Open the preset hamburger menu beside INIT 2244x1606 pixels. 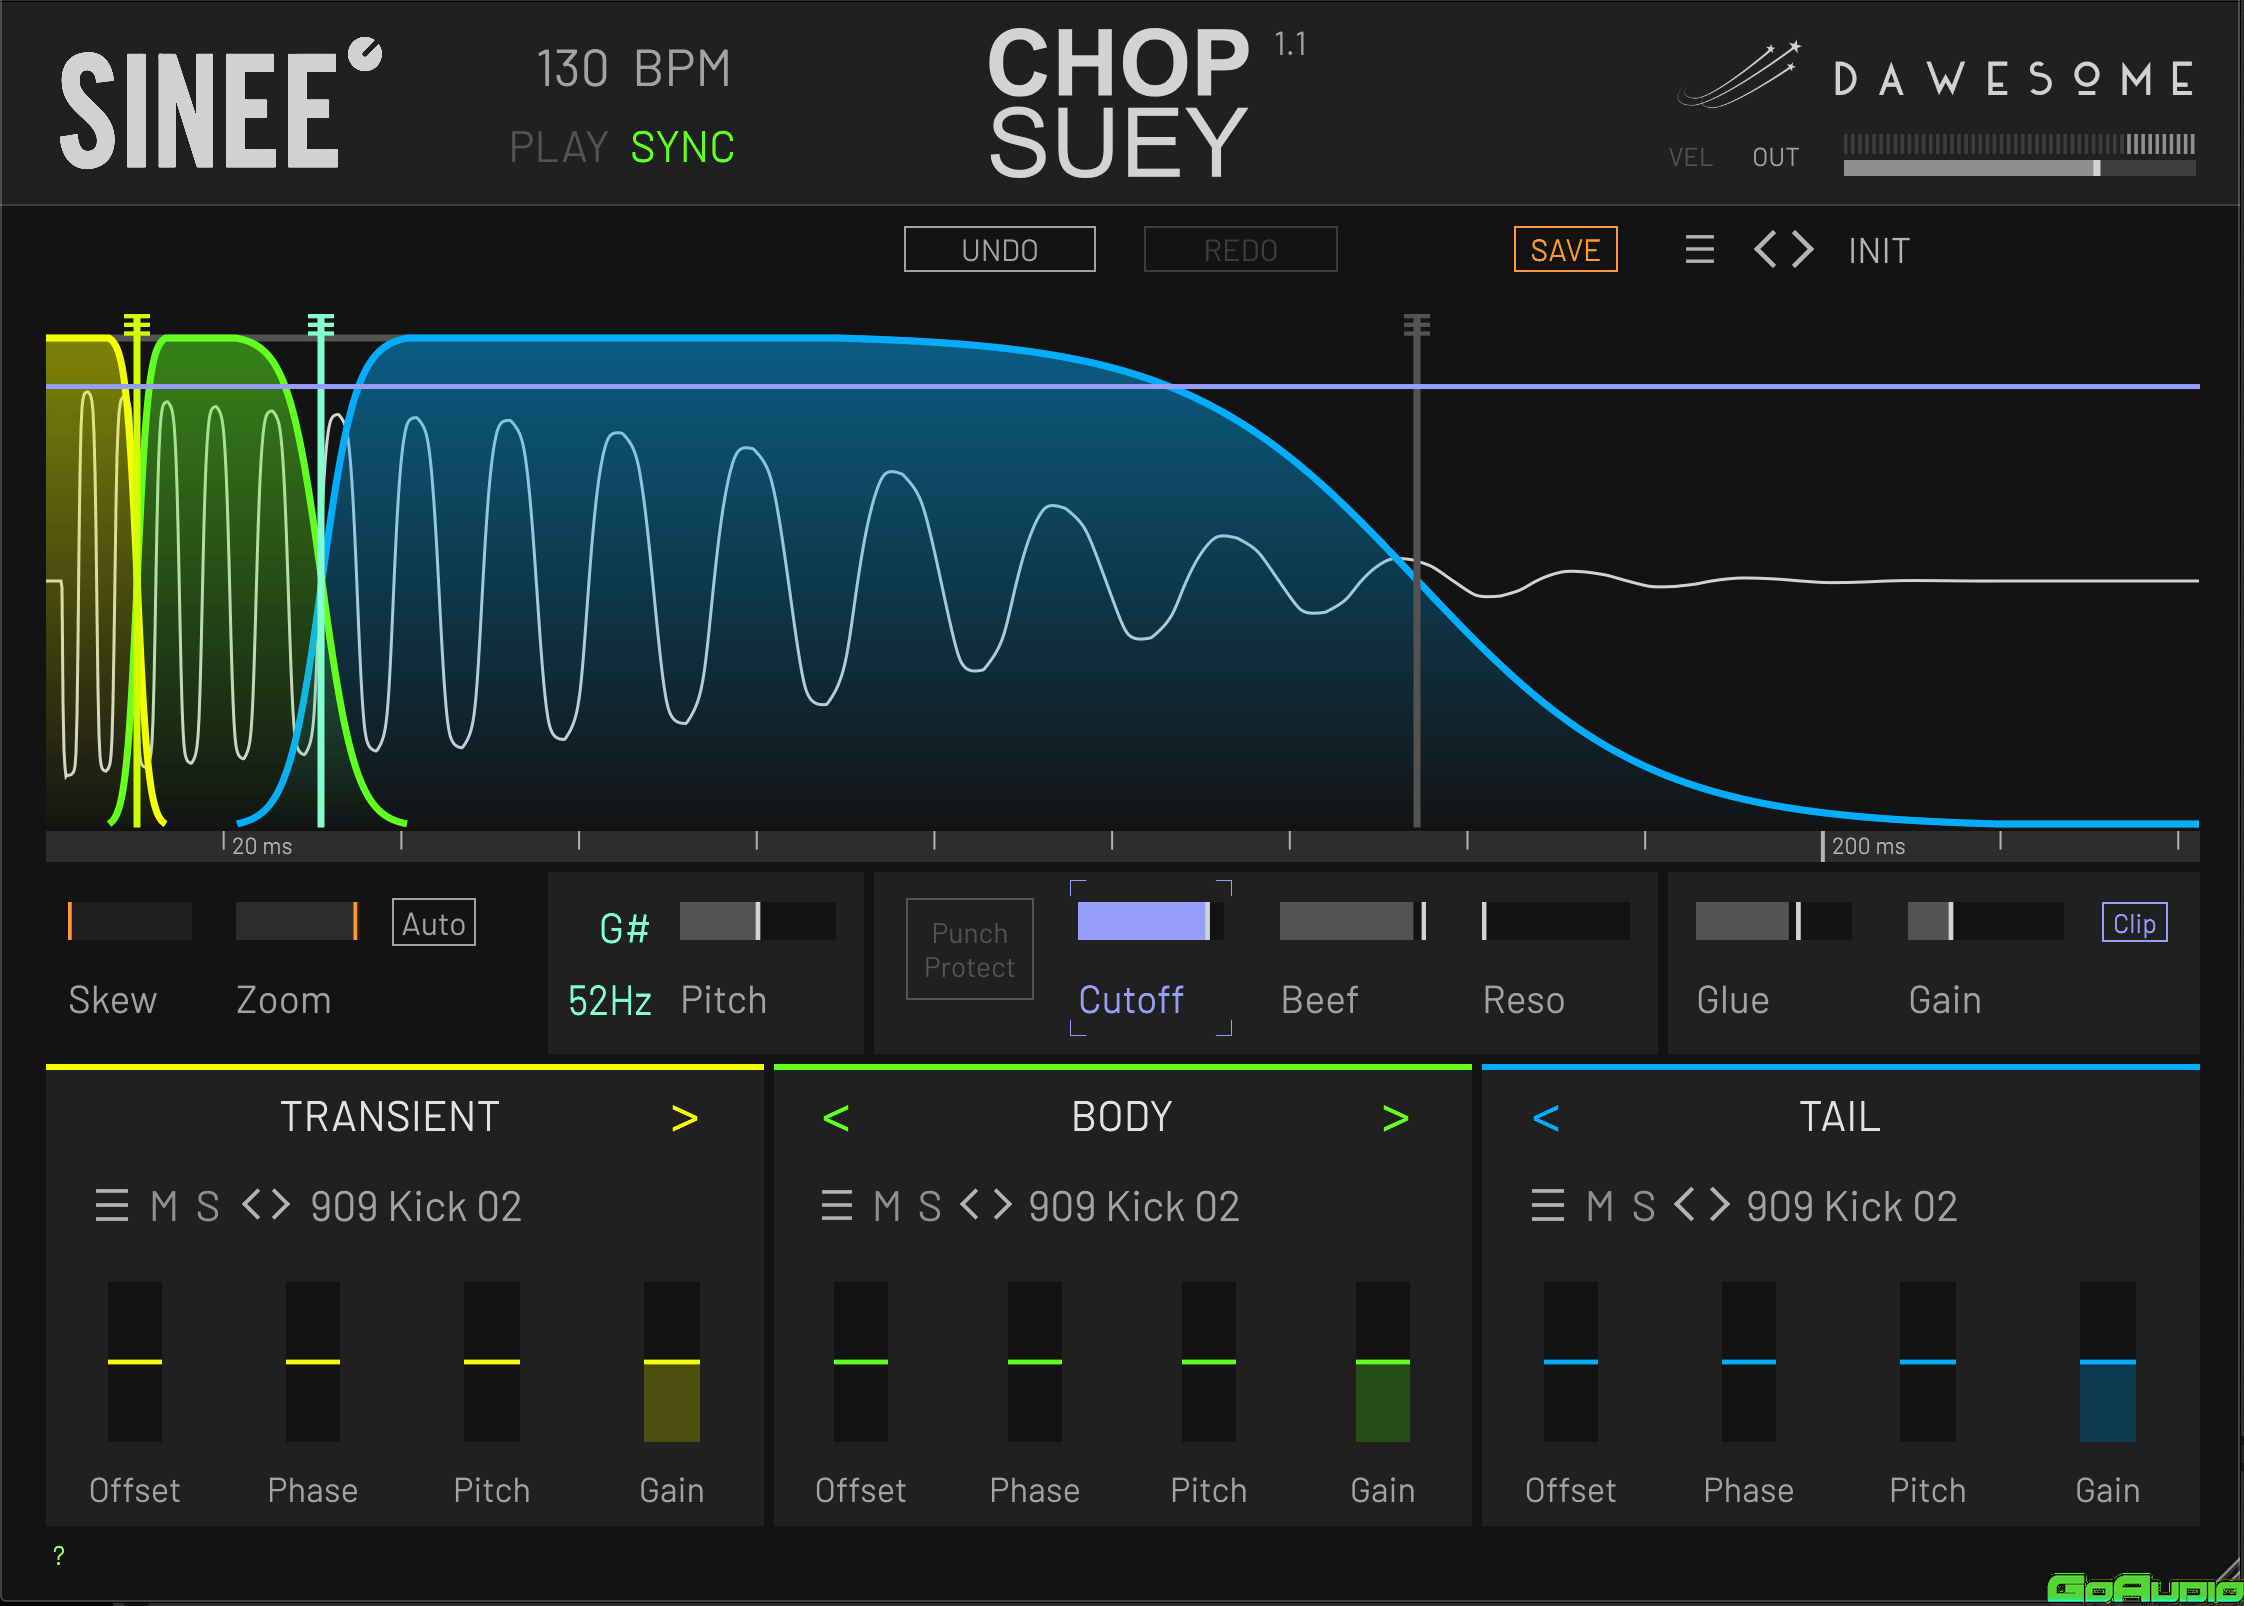coord(1699,250)
